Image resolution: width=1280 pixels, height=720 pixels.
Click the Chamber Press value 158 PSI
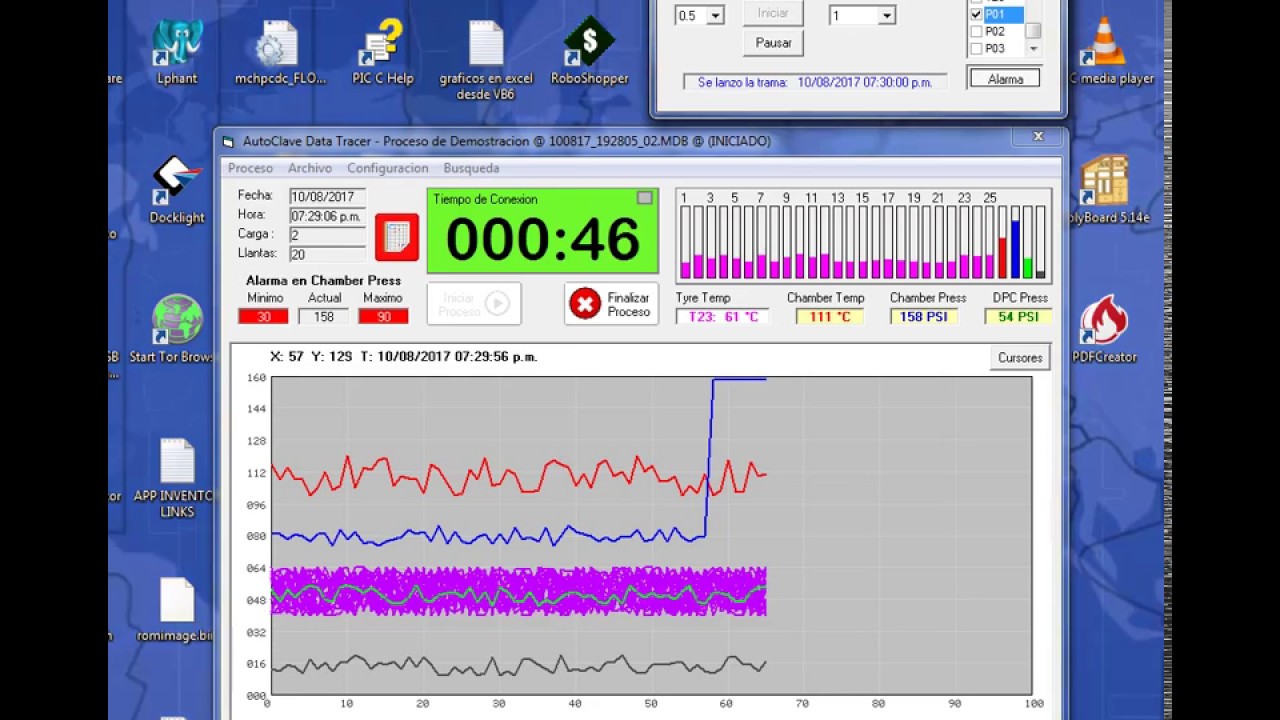pyautogui.click(x=924, y=317)
